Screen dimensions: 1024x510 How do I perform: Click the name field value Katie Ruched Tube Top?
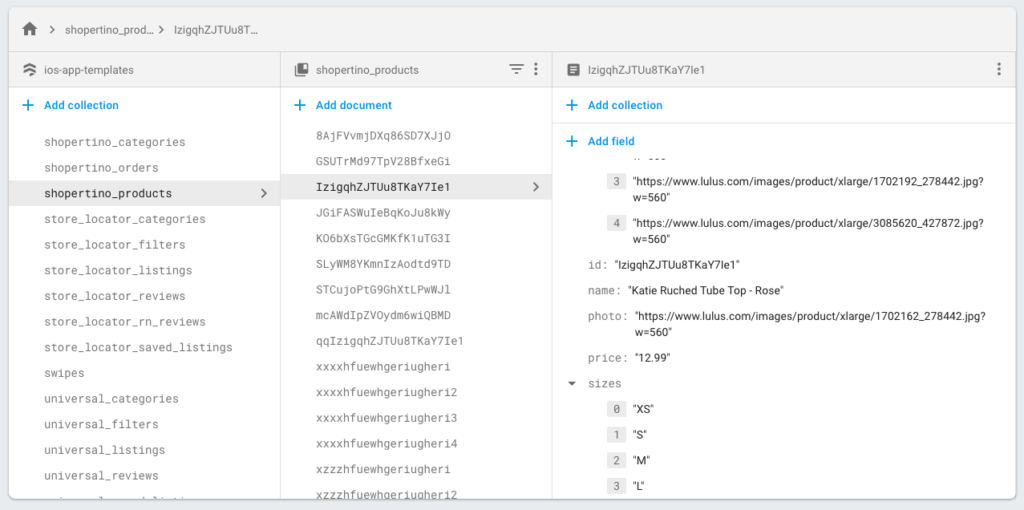point(705,291)
